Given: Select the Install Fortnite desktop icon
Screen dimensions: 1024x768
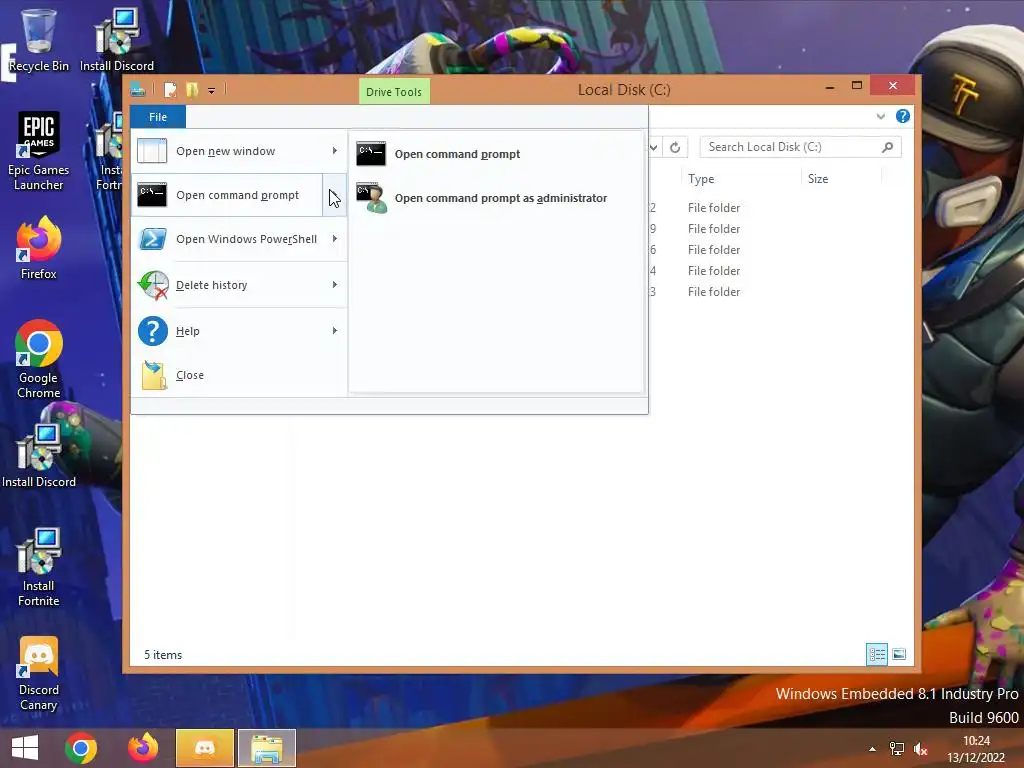Looking at the screenshot, I should tap(38, 567).
